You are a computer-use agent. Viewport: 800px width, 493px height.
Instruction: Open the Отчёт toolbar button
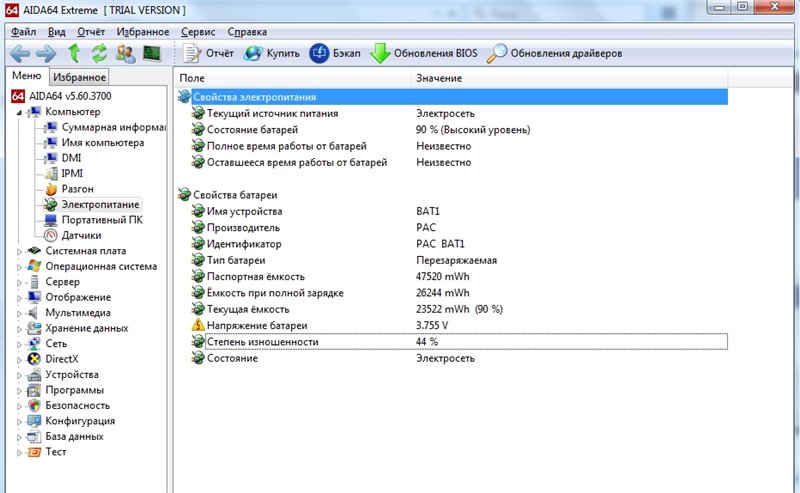point(208,53)
